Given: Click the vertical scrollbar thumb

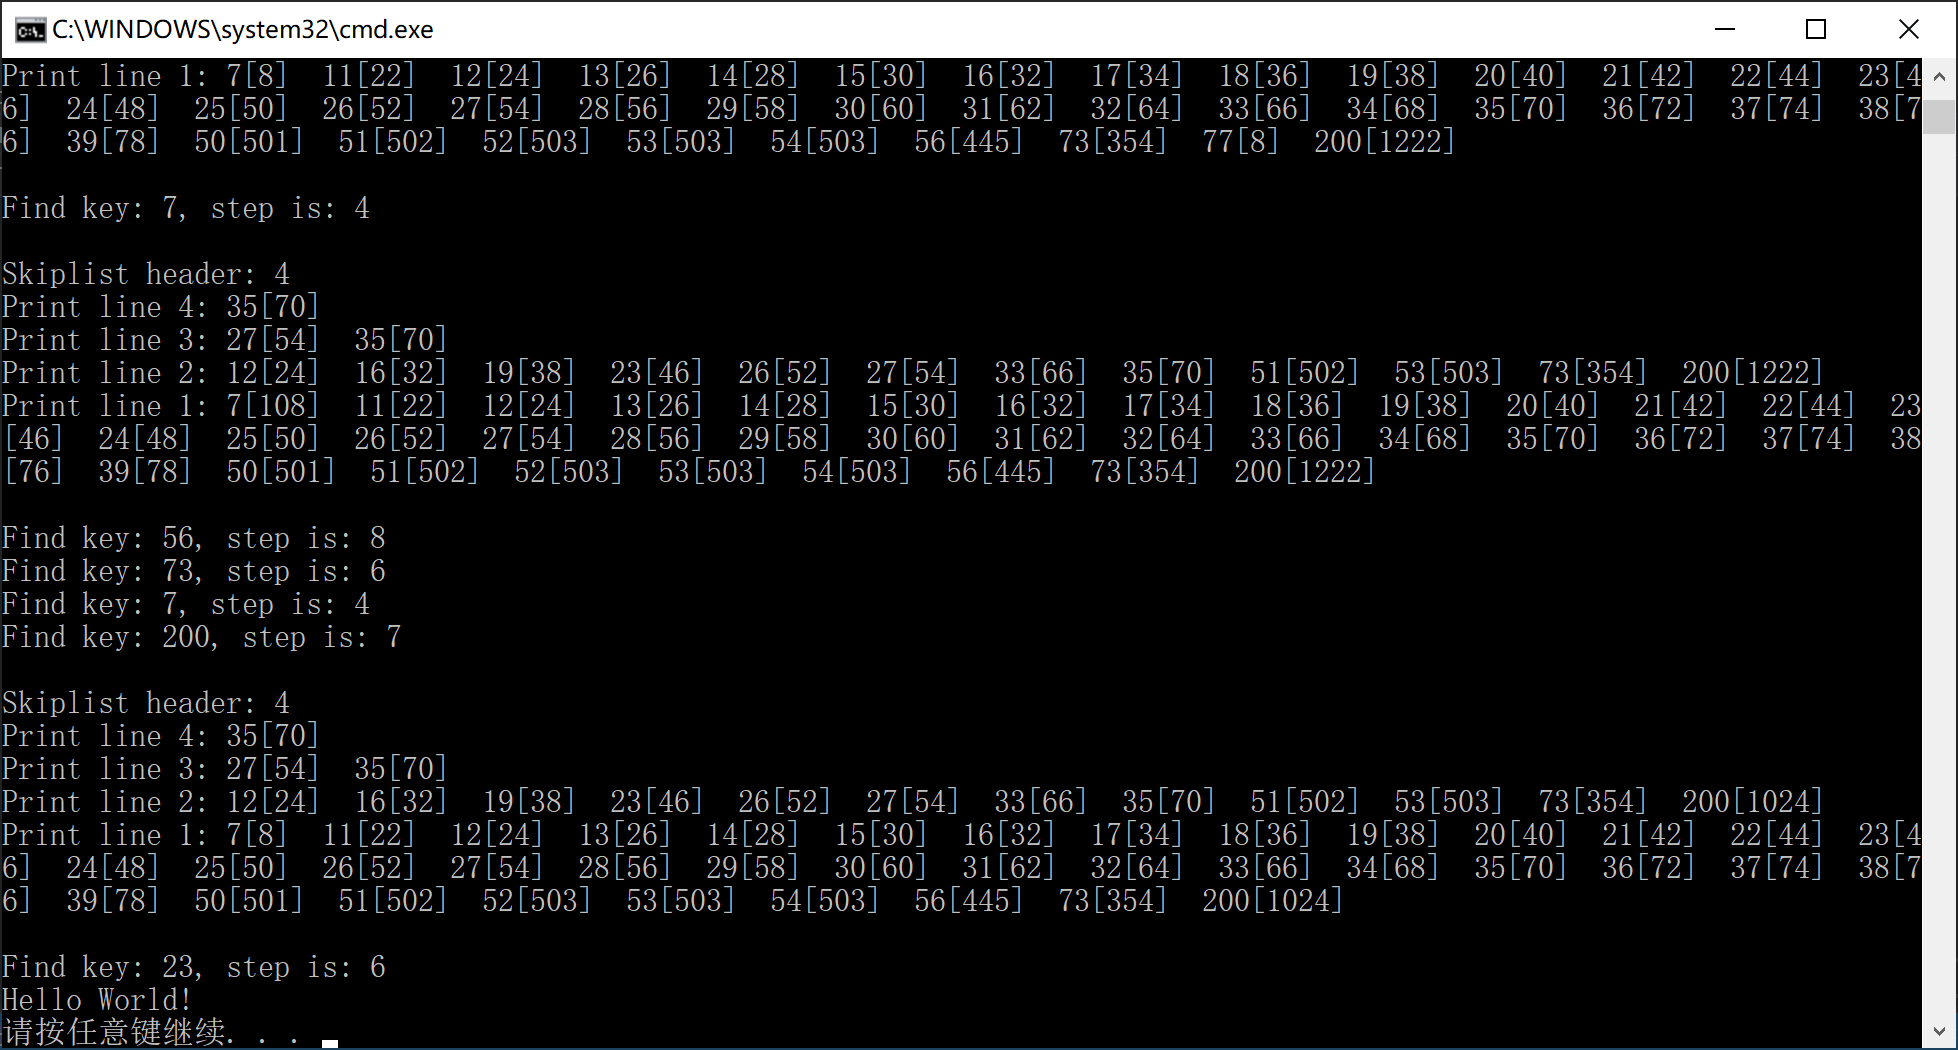Looking at the screenshot, I should 1939,116.
